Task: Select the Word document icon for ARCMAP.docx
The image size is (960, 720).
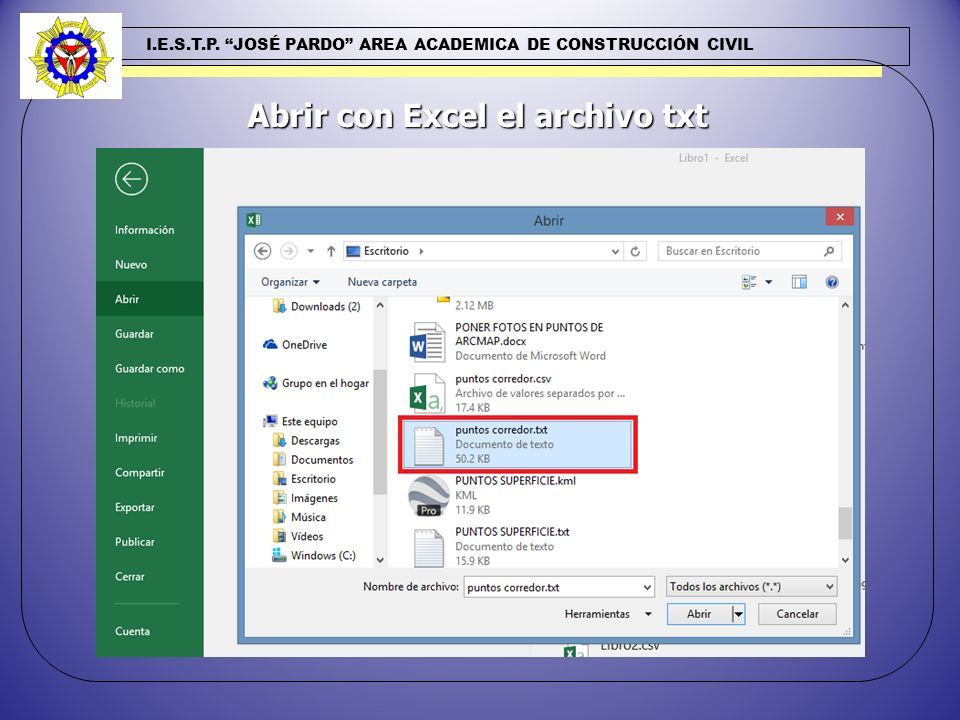Action: pos(427,342)
